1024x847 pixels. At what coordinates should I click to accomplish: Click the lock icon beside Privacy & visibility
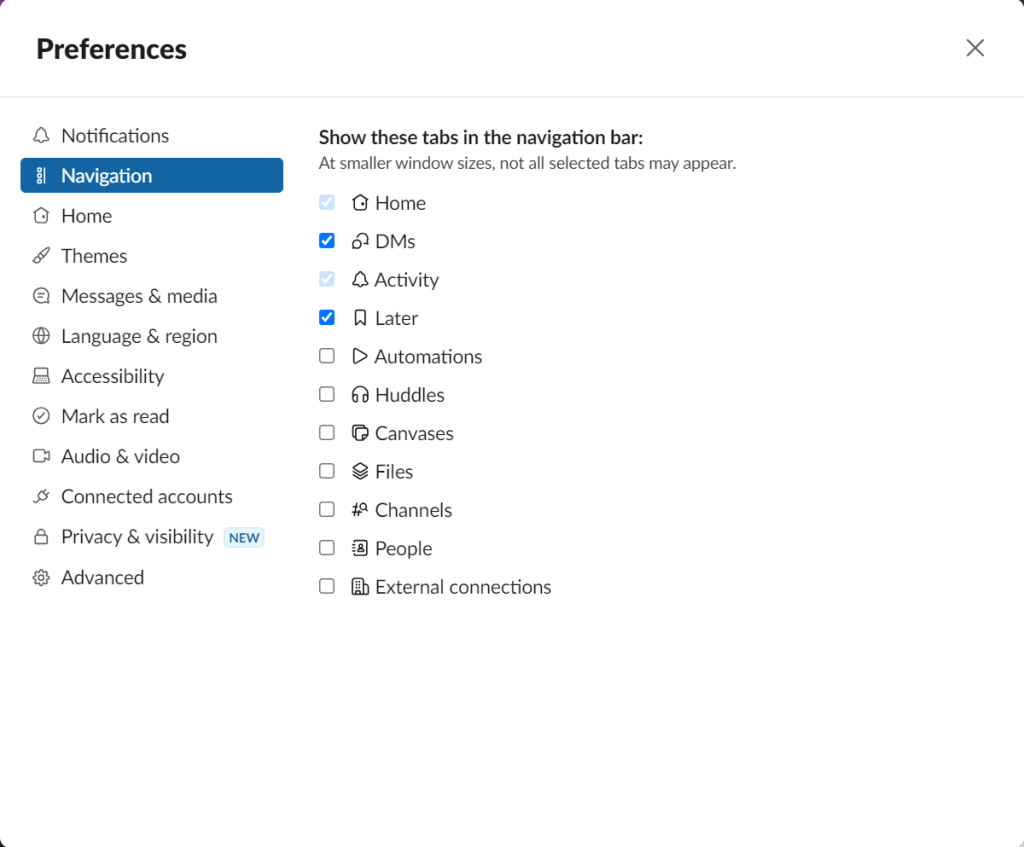[x=40, y=536]
